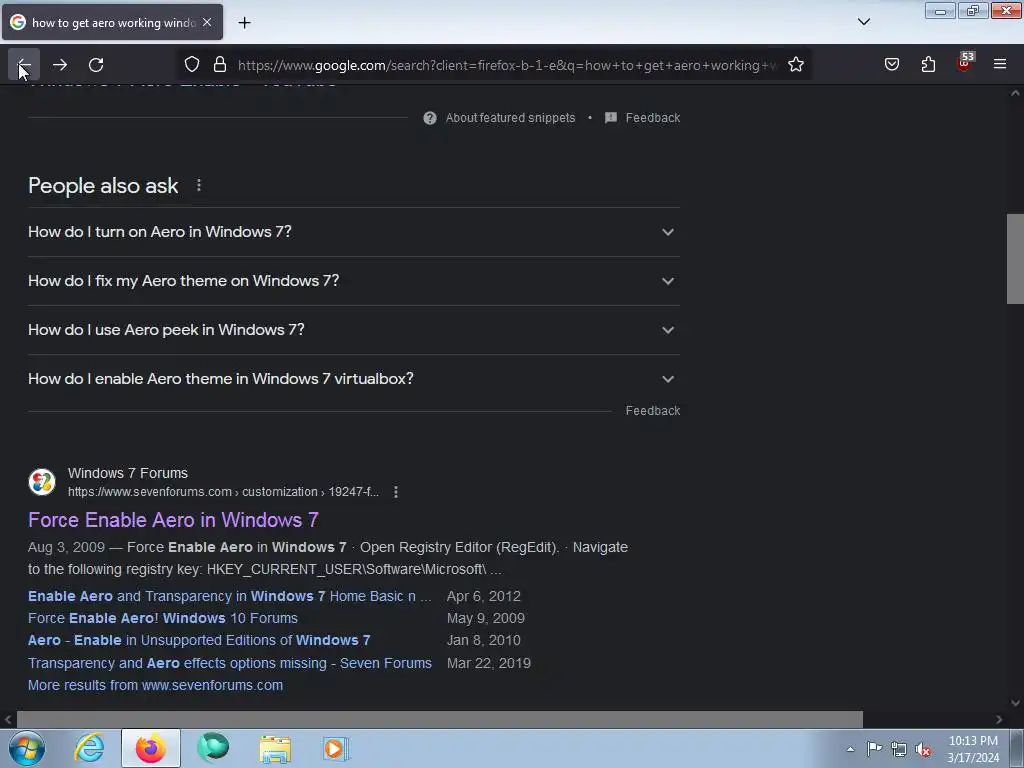Show site security padlock info

click(220, 65)
